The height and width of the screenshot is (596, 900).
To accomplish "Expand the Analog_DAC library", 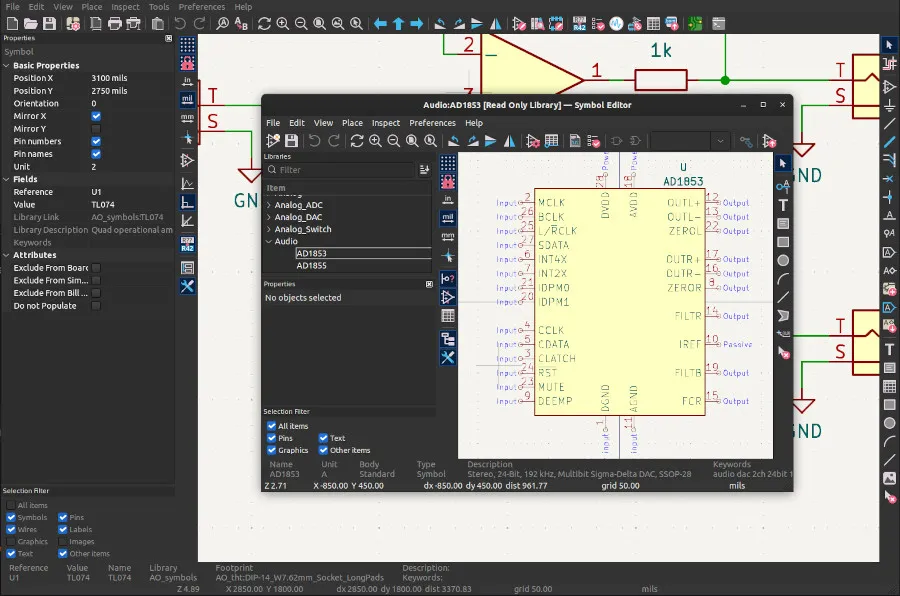I will 268,217.
